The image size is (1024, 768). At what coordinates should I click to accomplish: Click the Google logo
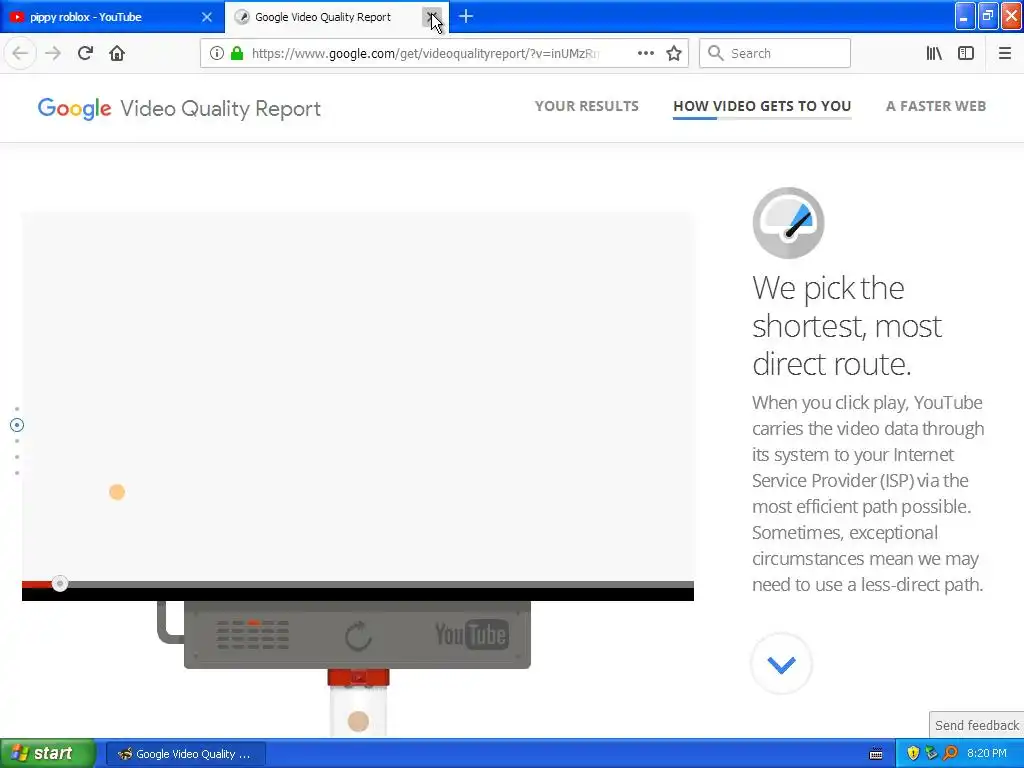[x=74, y=108]
